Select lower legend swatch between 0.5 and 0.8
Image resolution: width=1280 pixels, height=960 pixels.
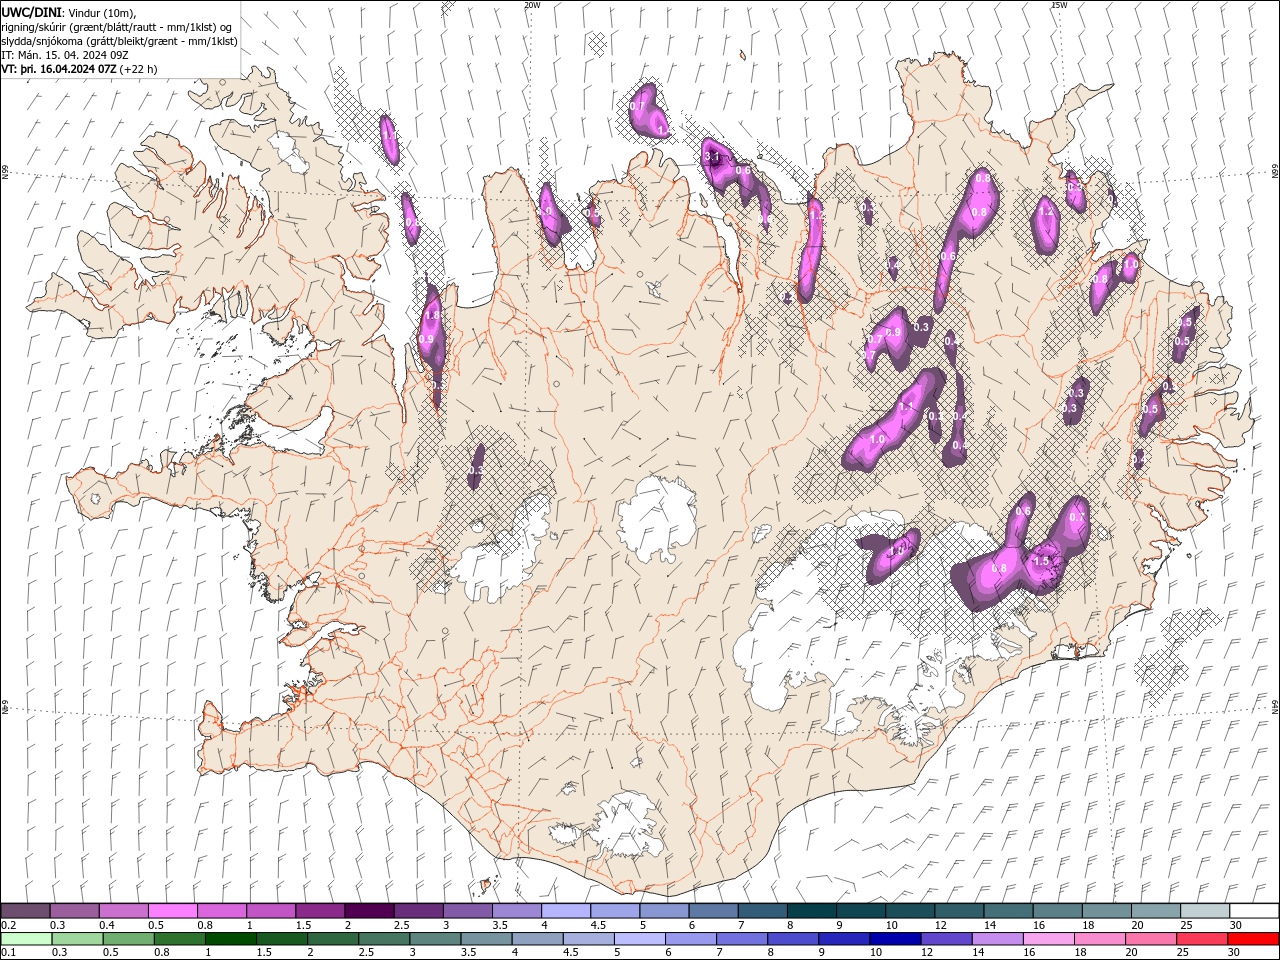(129, 939)
